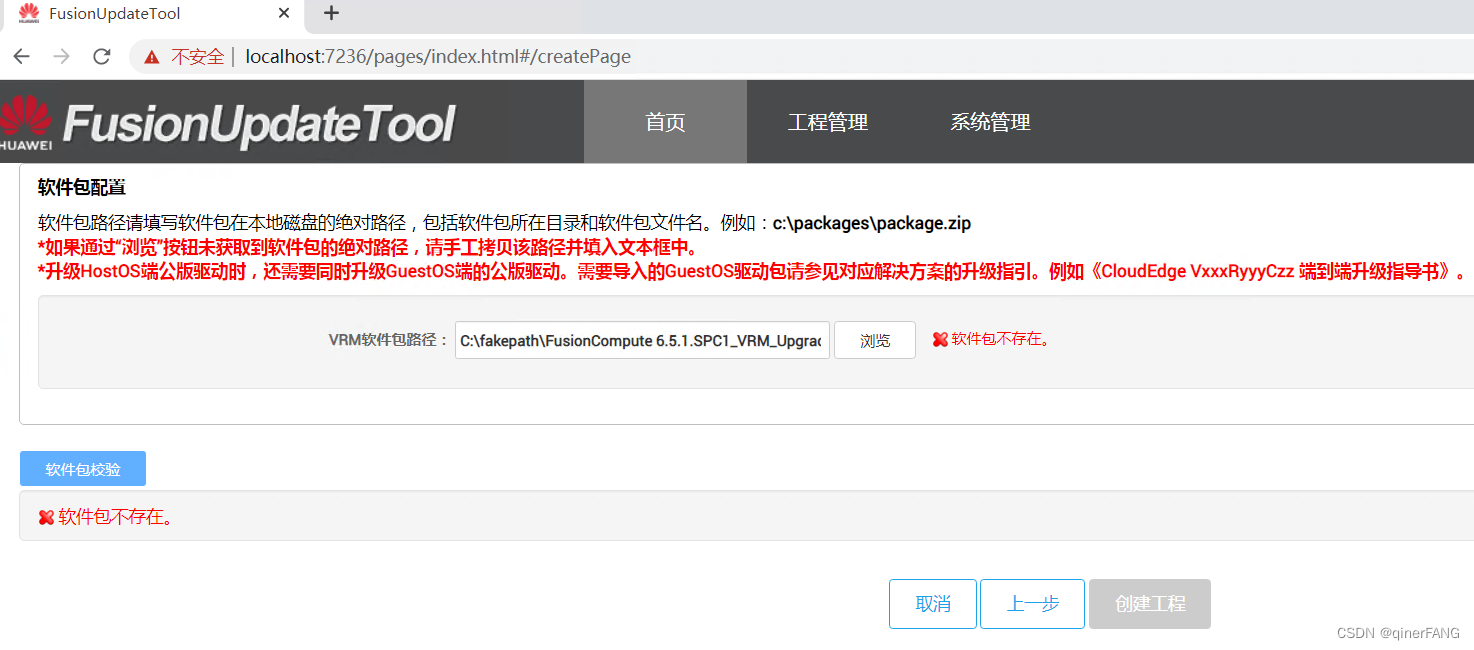Click 软件包不存在 message beside browse button

(x=1000, y=340)
